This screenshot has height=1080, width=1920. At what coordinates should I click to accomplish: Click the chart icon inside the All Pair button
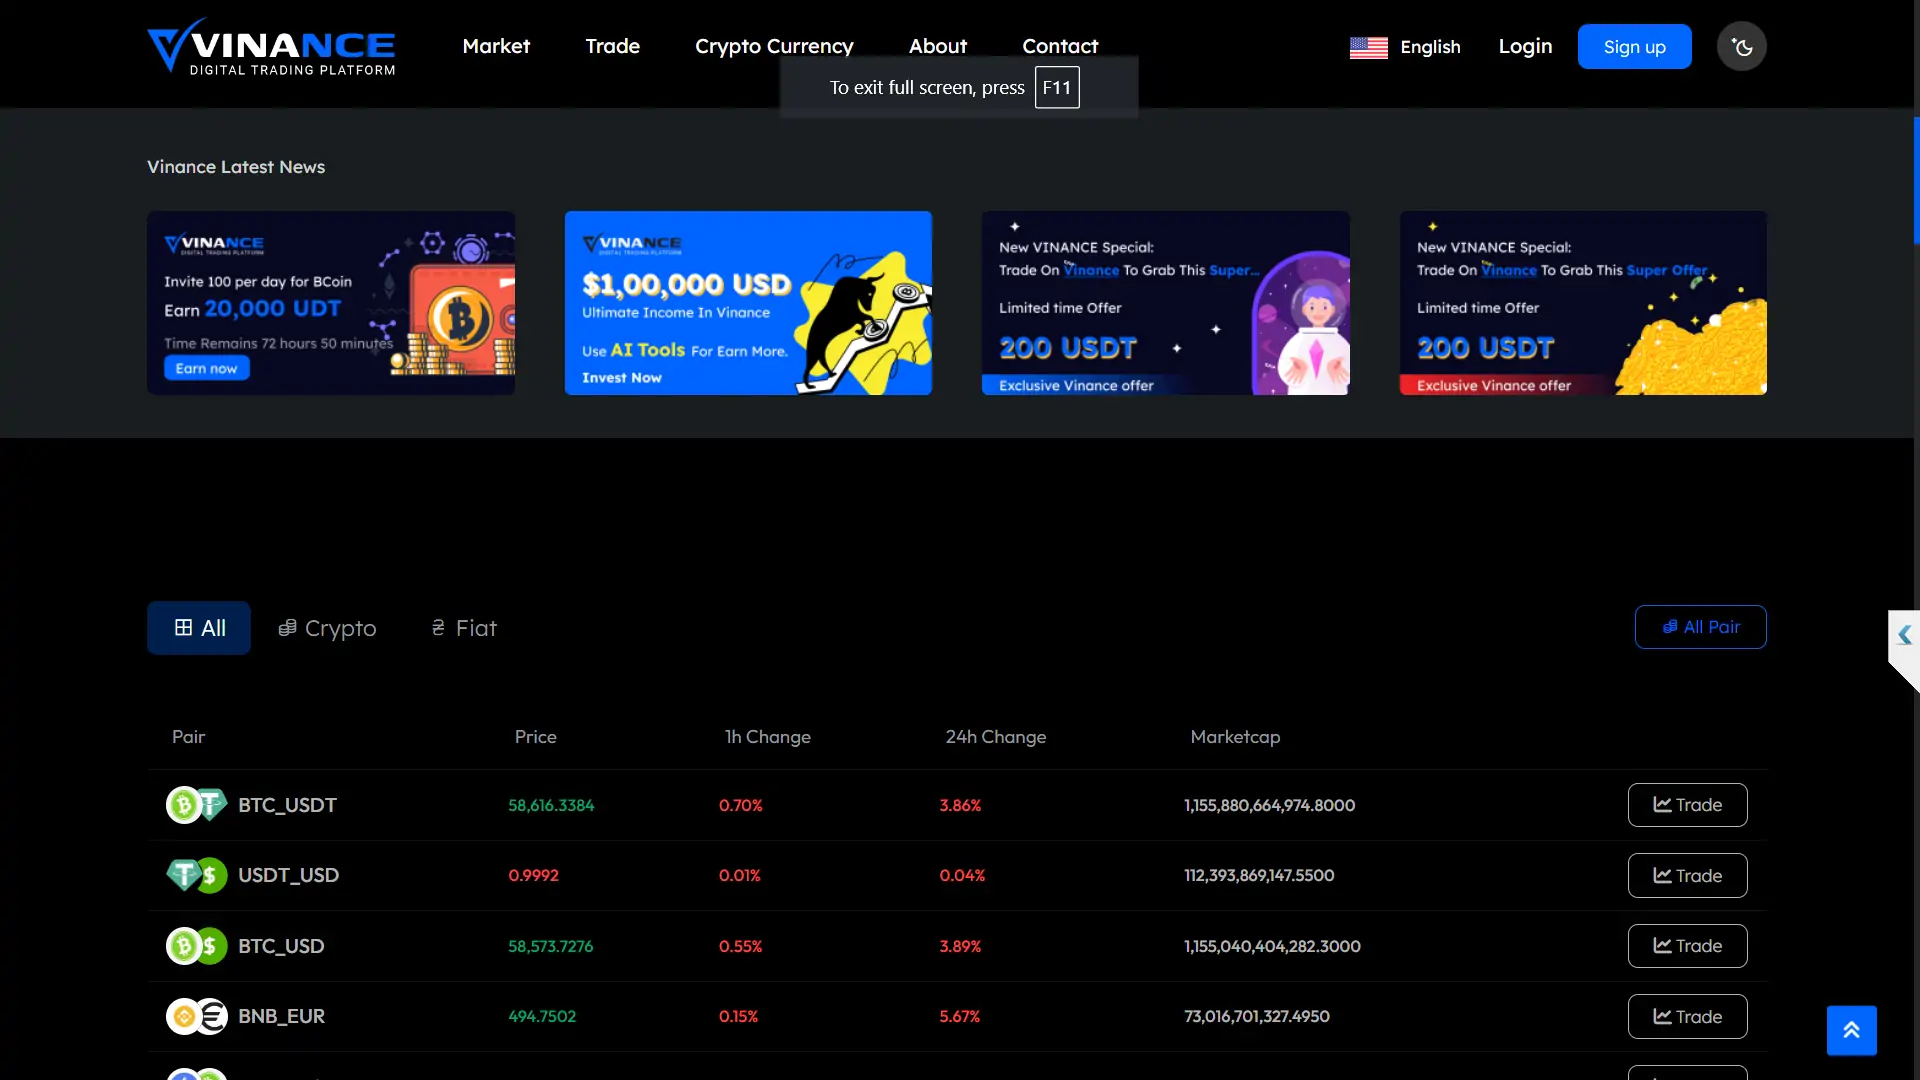click(1668, 627)
